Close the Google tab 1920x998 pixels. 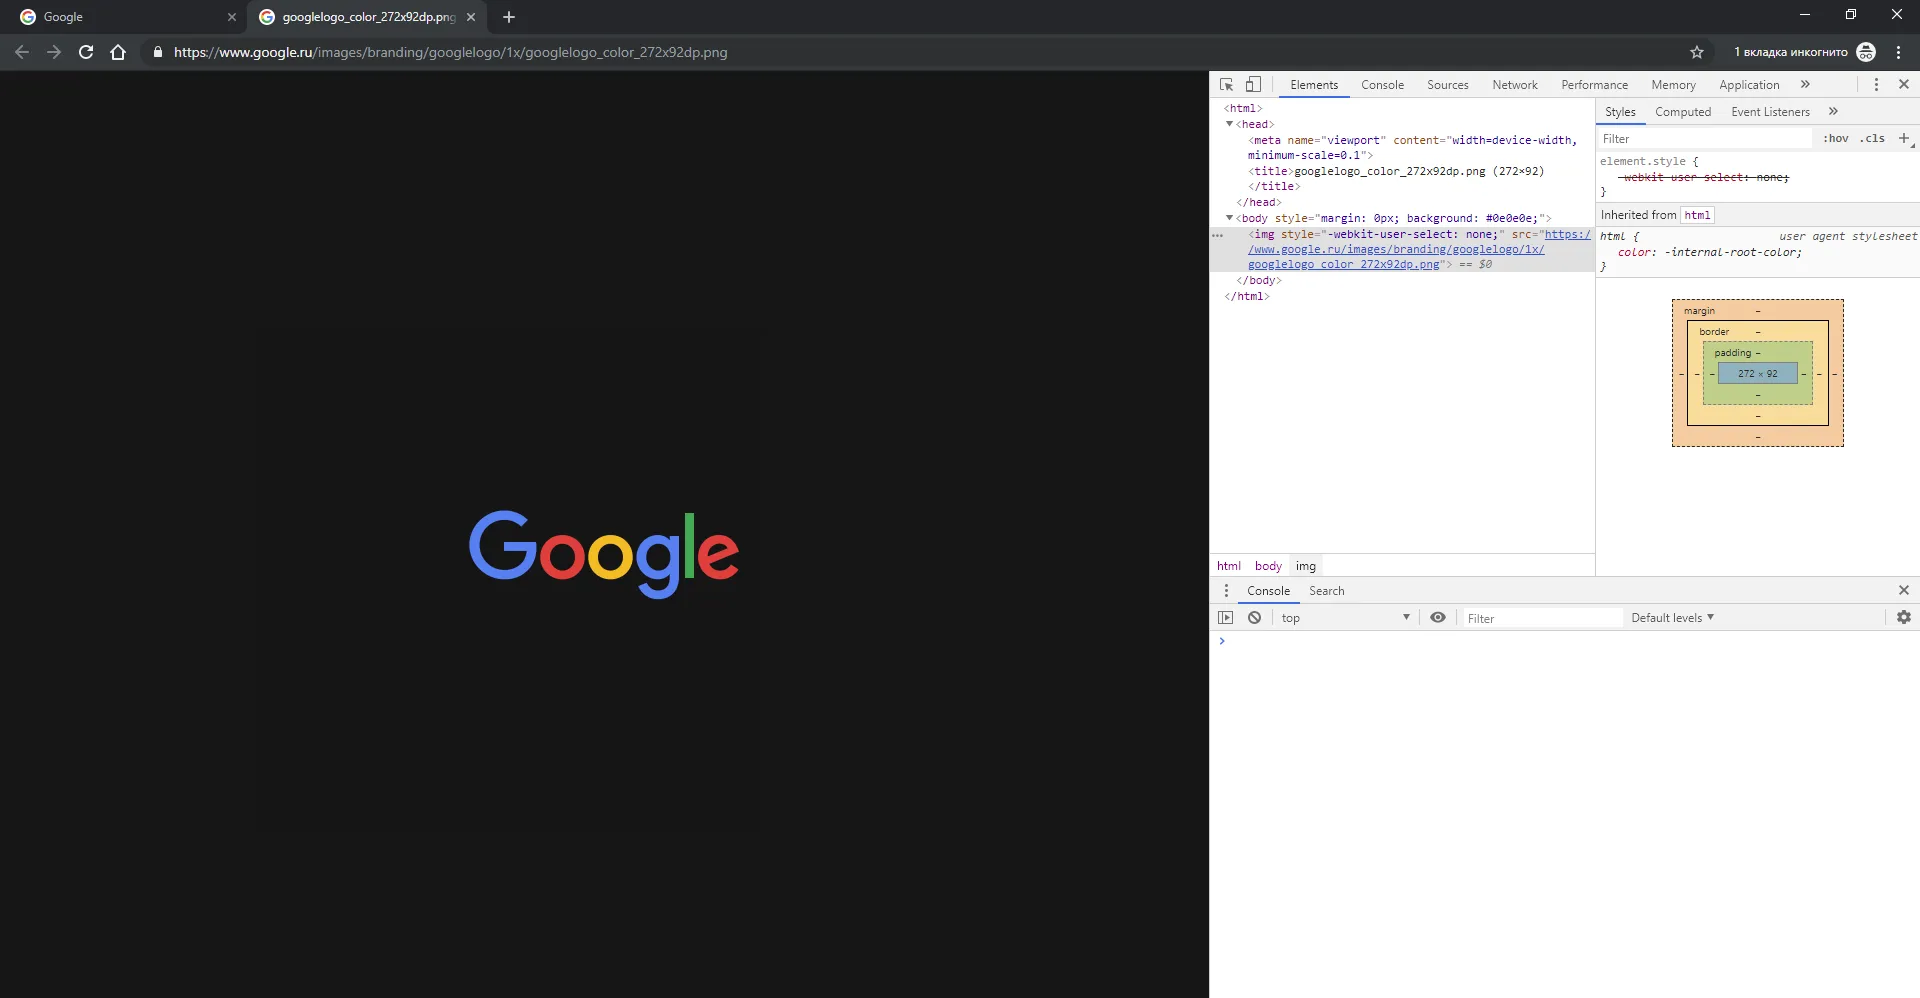point(232,17)
